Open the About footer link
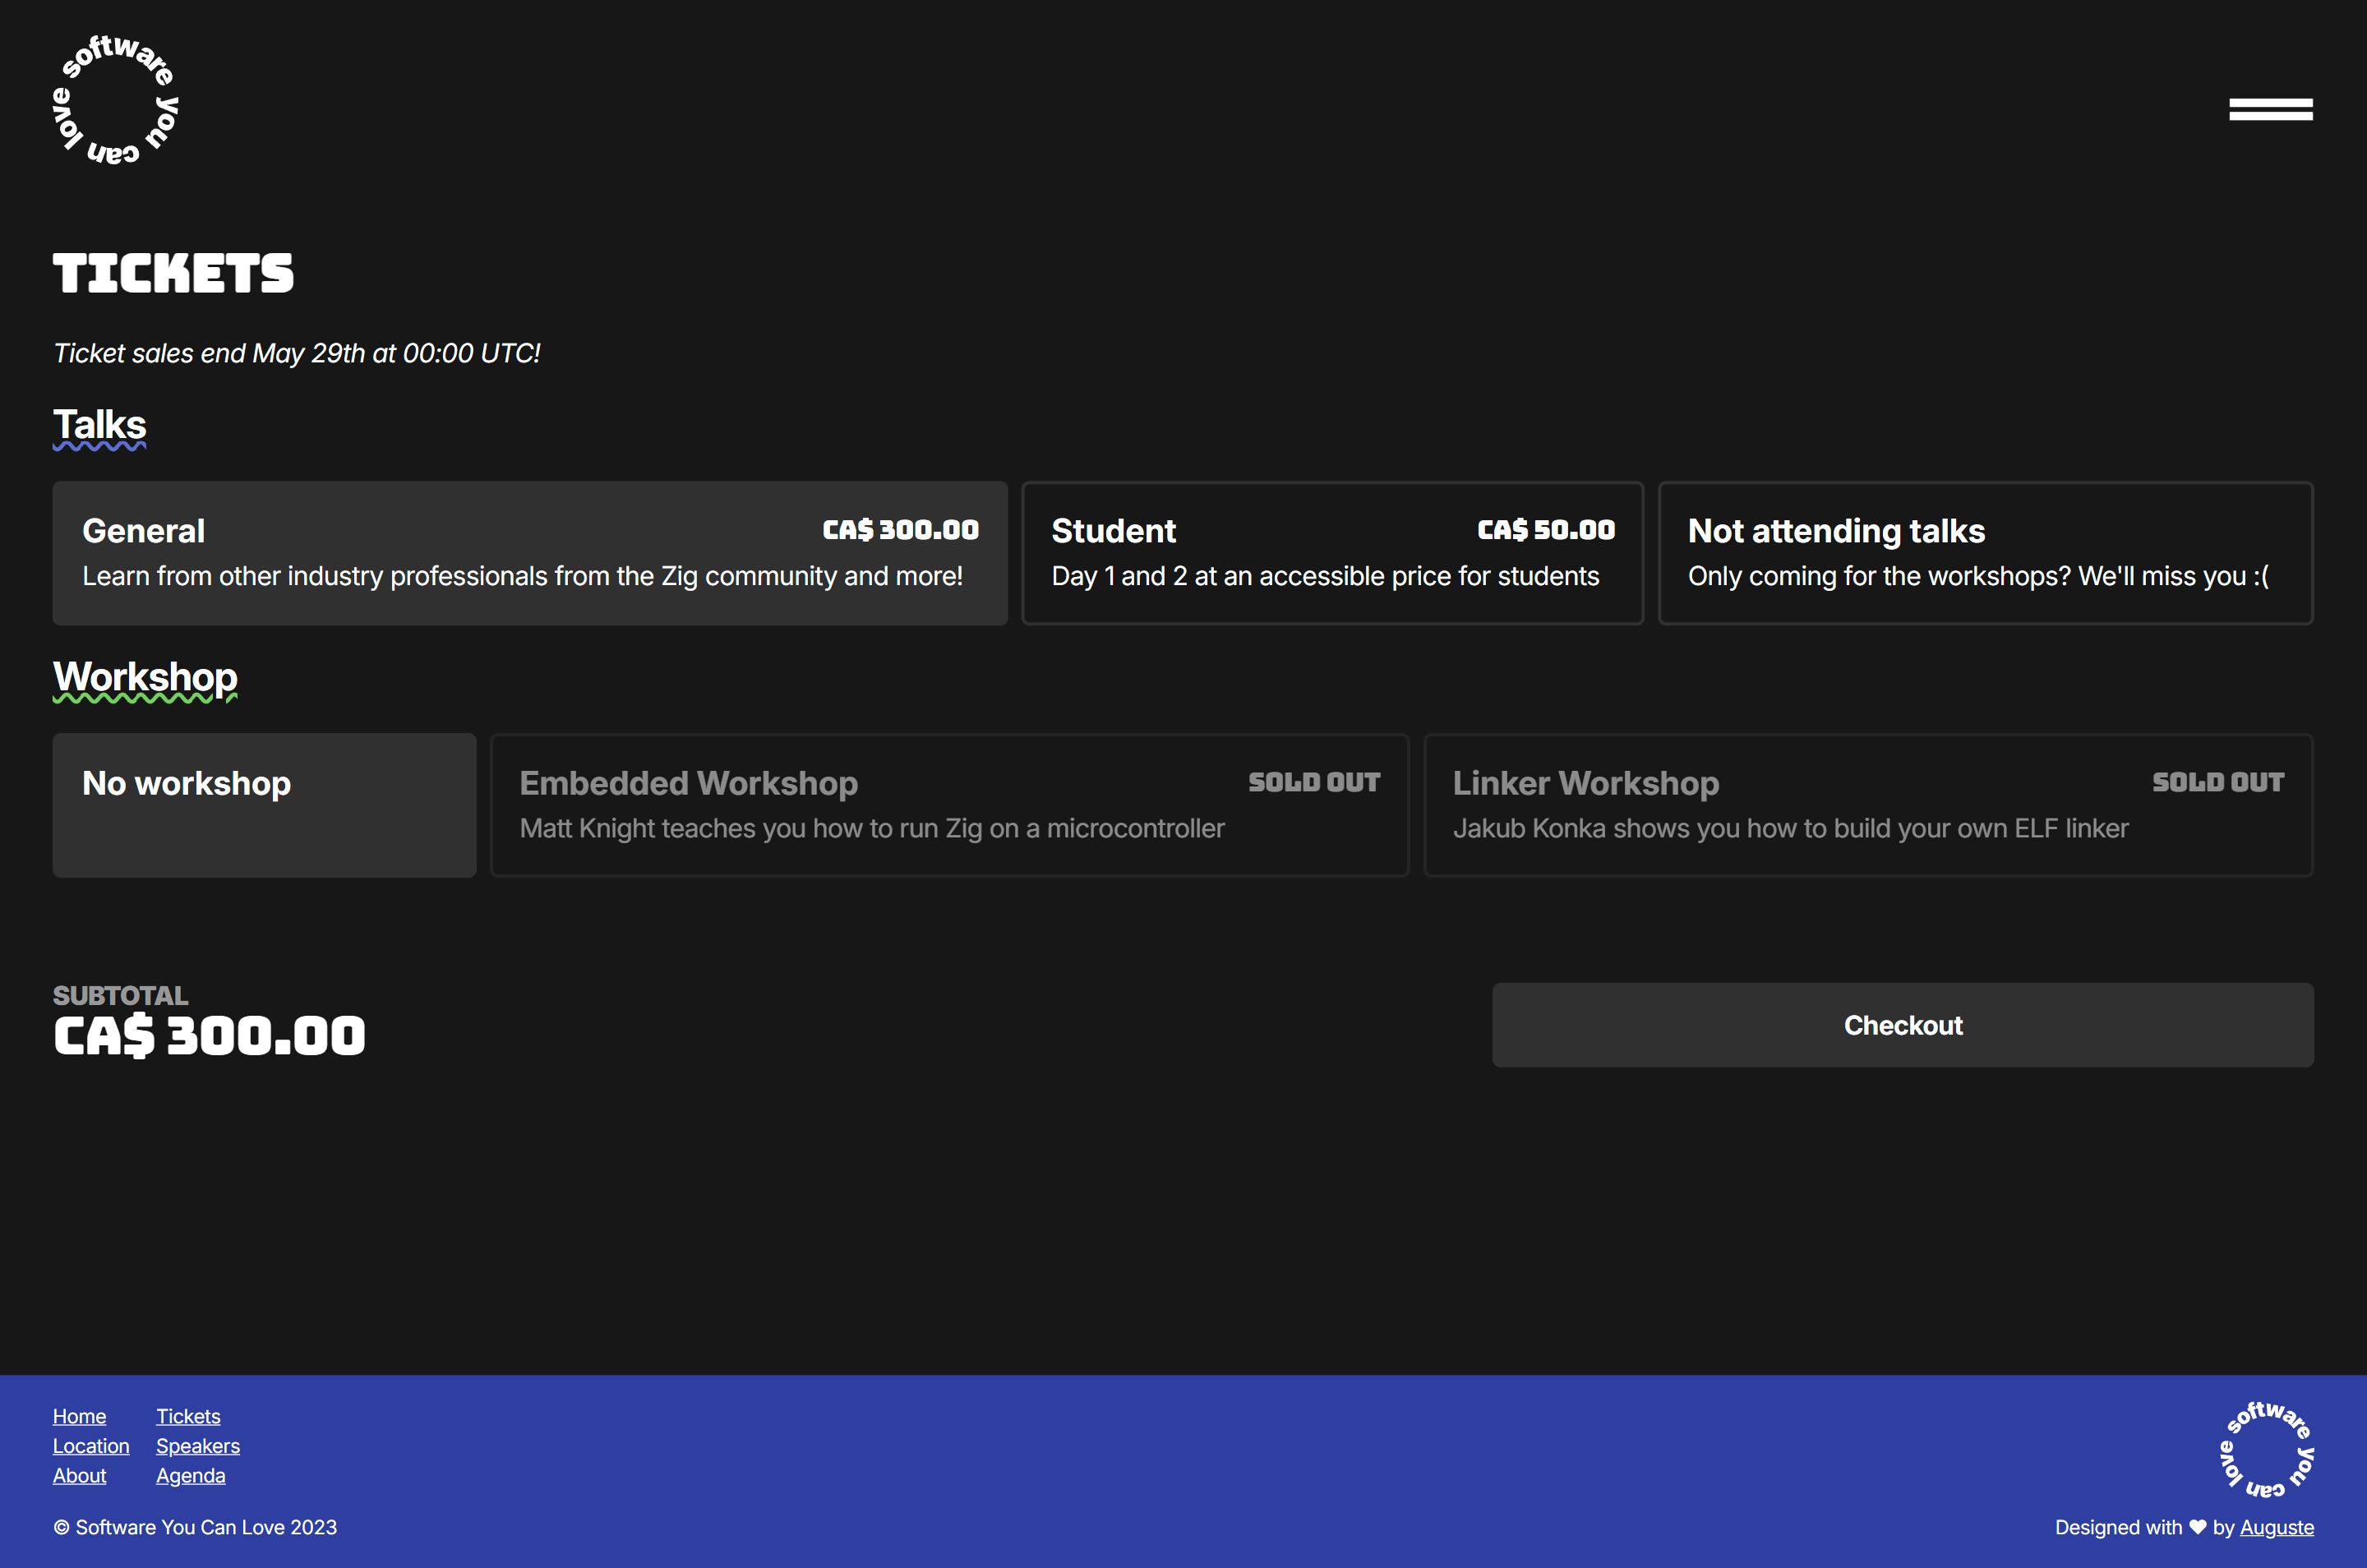Image resolution: width=2367 pixels, height=1568 pixels. click(79, 1476)
